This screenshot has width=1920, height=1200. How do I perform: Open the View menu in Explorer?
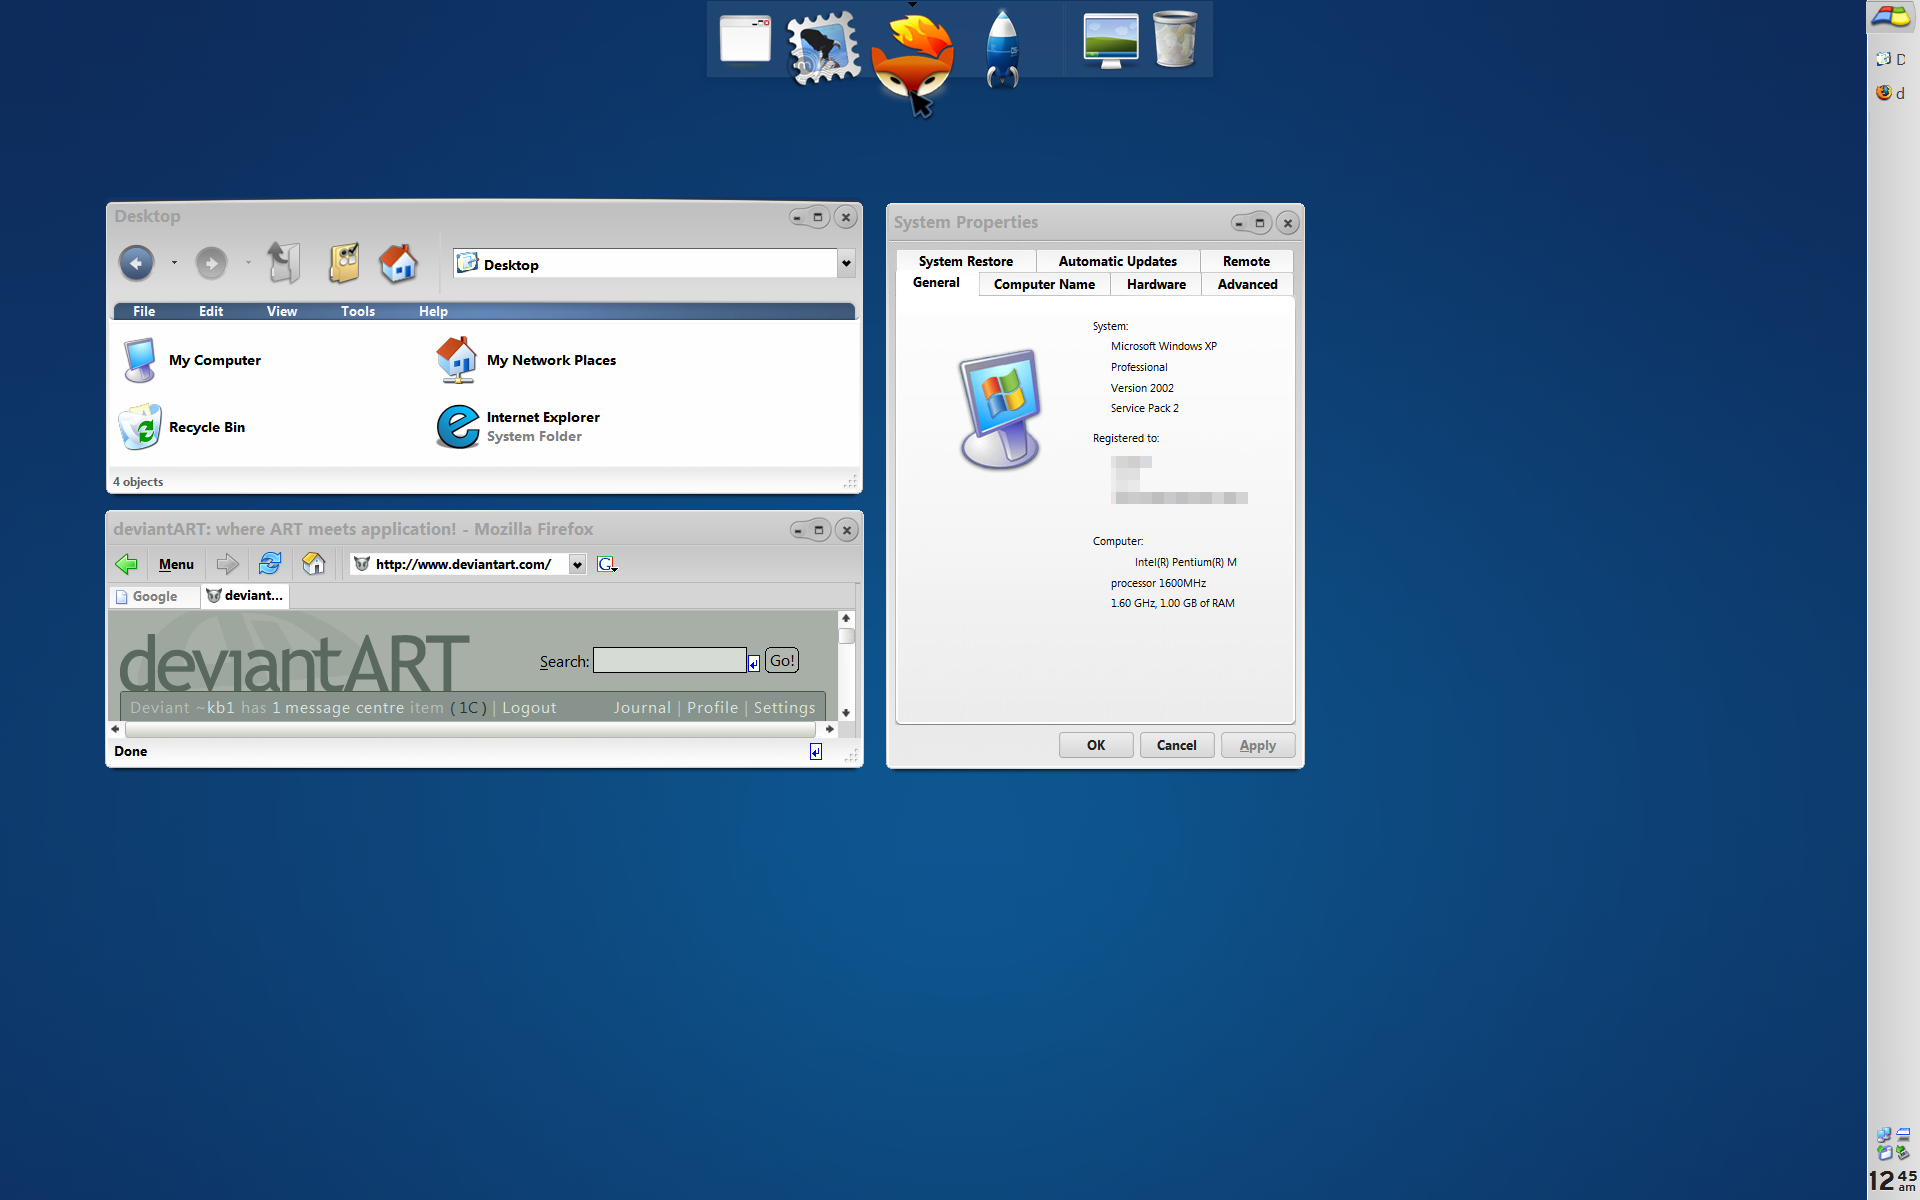click(x=282, y=311)
